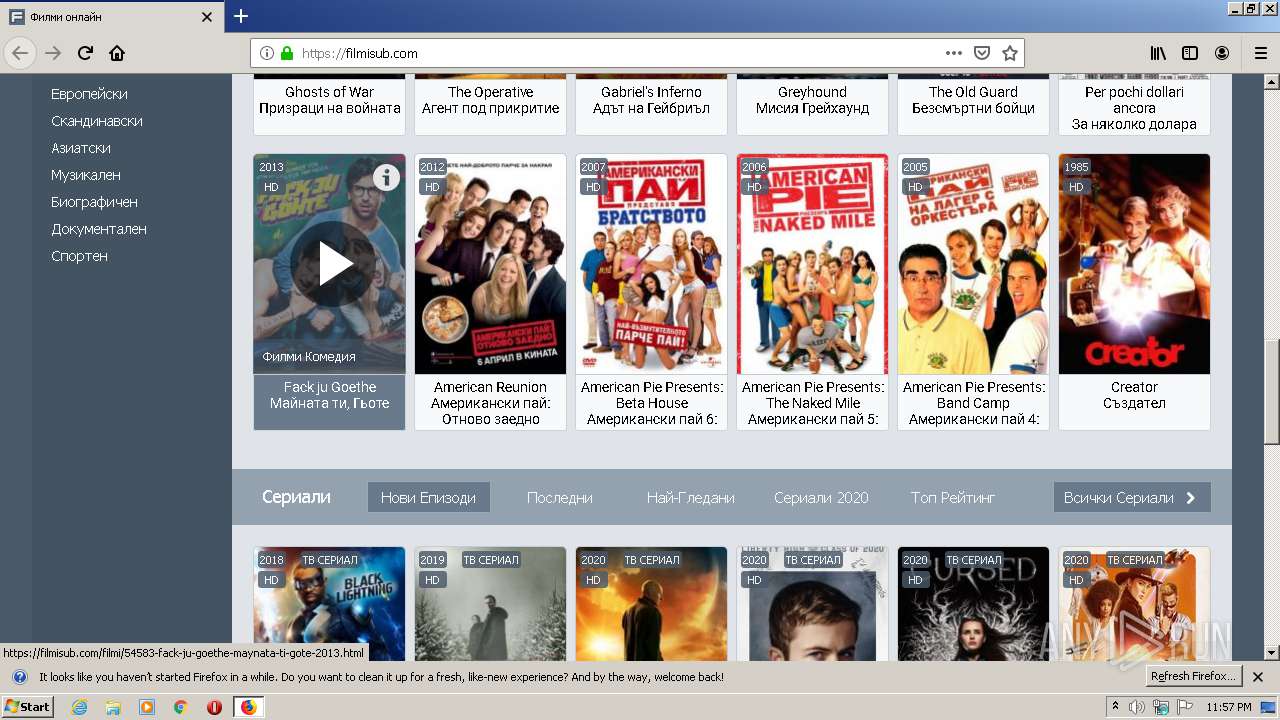Filter by Скандинавски genre in the sidebar
The height and width of the screenshot is (720, 1280).
(97, 121)
